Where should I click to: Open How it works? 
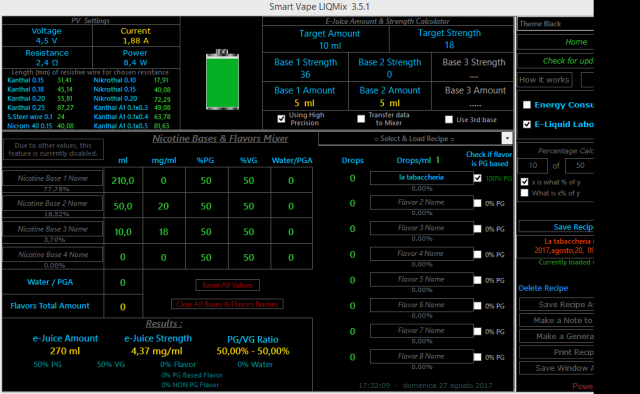pyautogui.click(x=544, y=80)
